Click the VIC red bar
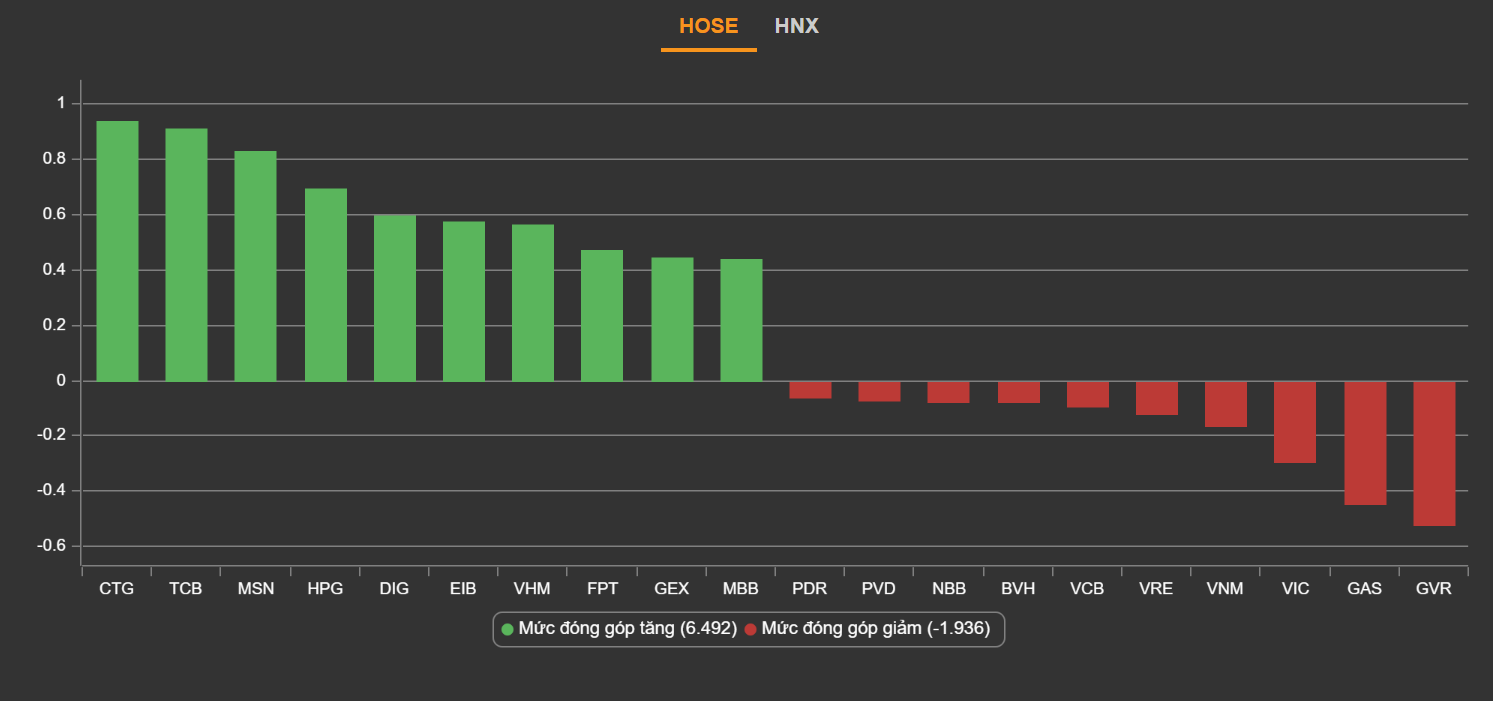Image resolution: width=1493 pixels, height=701 pixels. (x=1295, y=422)
